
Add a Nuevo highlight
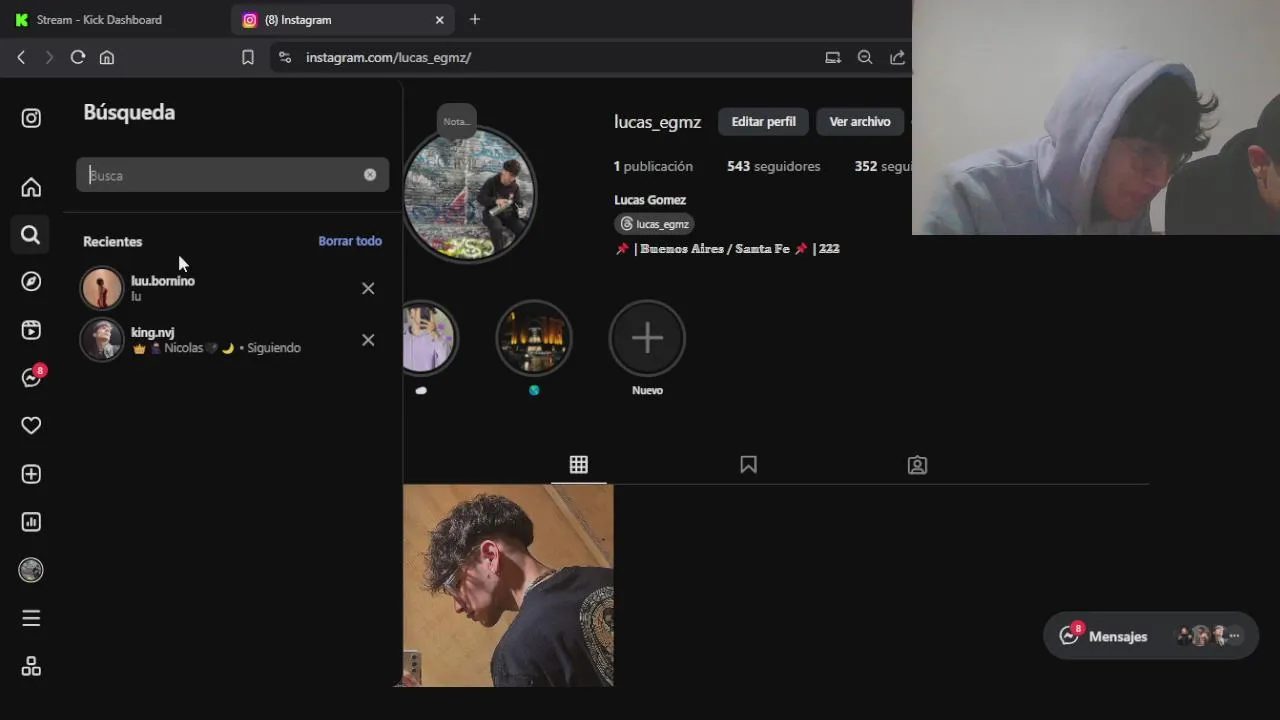click(x=647, y=338)
